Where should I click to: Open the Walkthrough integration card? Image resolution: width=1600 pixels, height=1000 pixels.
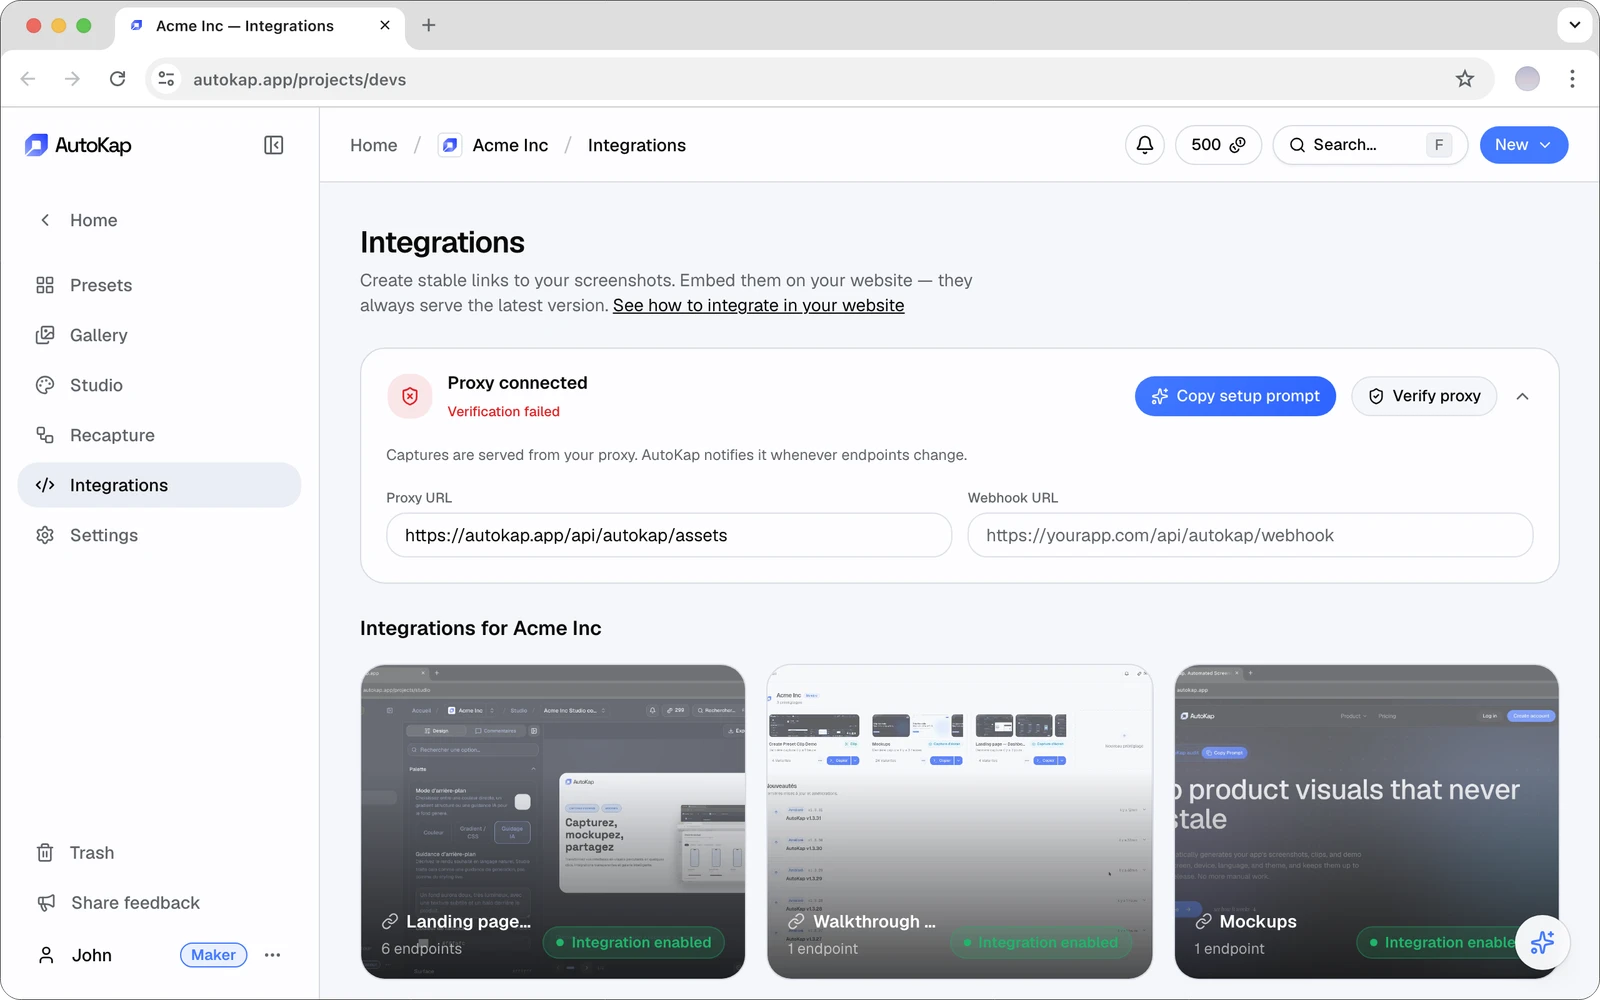[960, 822]
